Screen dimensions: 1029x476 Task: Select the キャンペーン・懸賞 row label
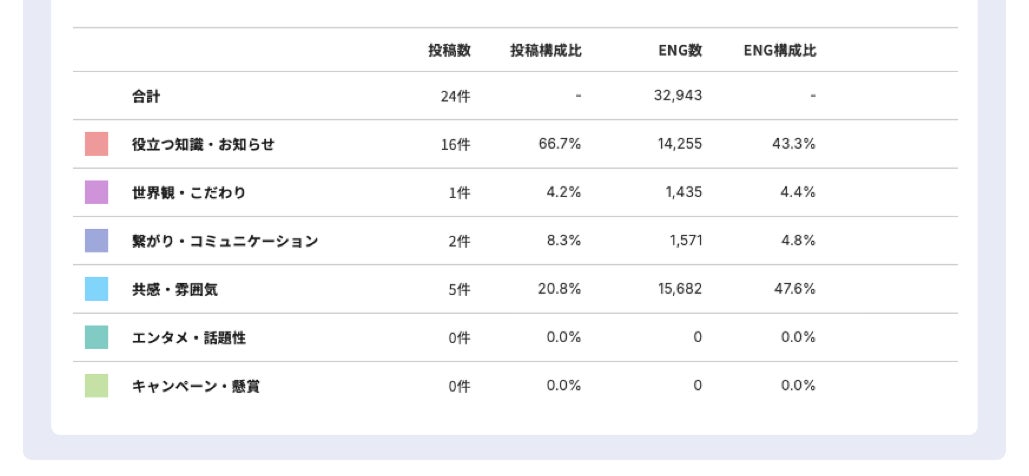(x=196, y=386)
